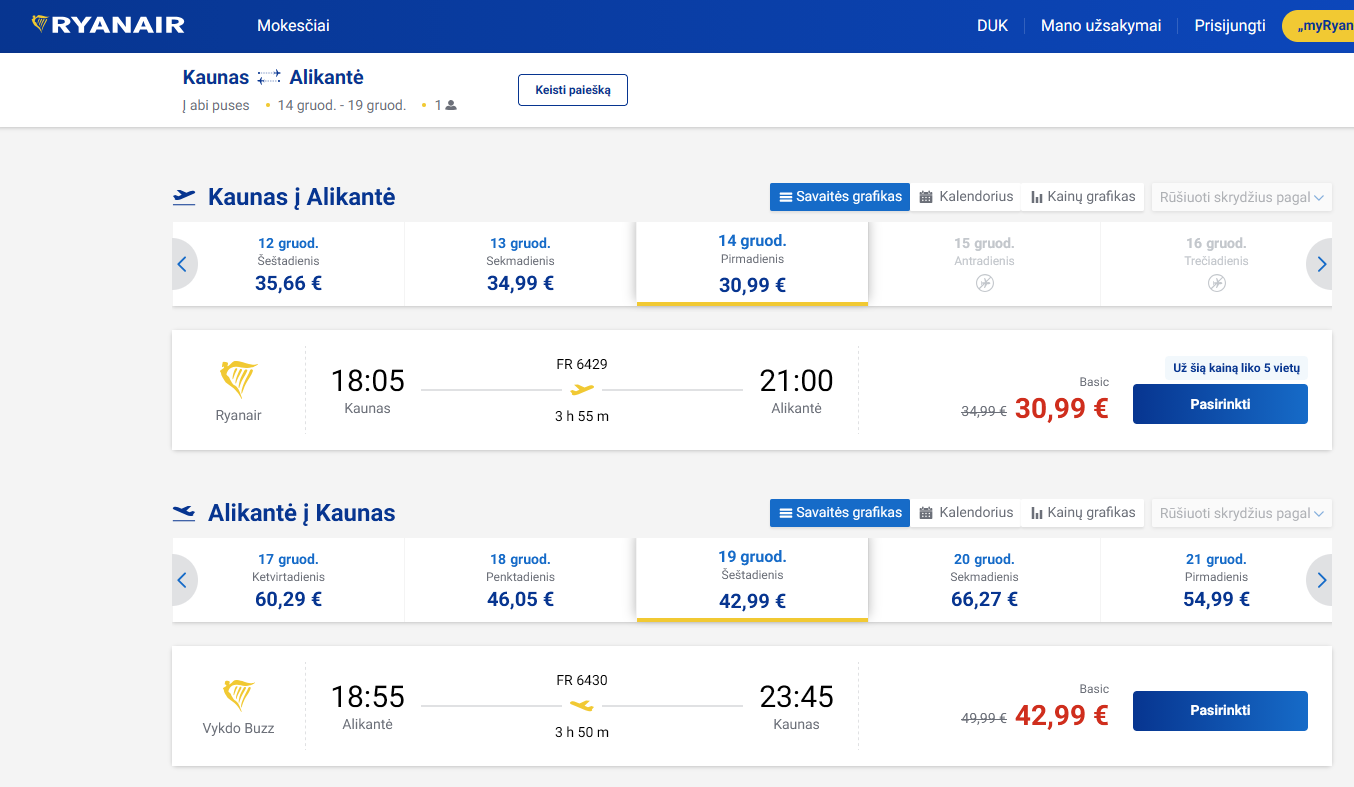Click the 18:55 departure time
Viewport: 1354px width, 787px height.
point(367,696)
